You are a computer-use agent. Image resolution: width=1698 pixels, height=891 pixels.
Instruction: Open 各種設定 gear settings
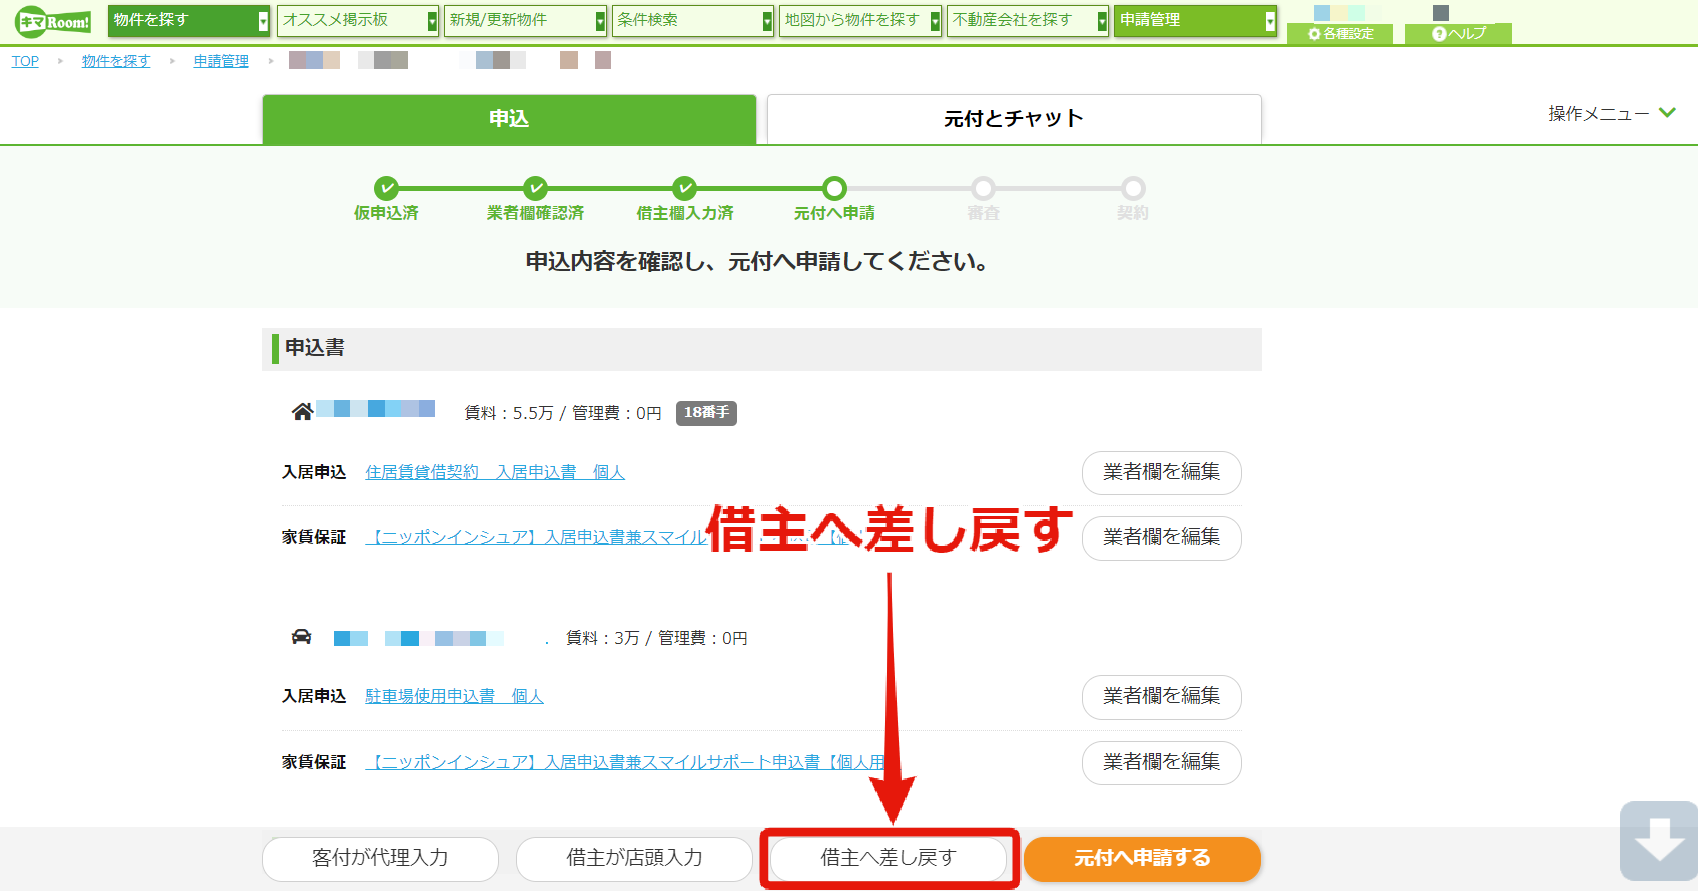point(1340,34)
